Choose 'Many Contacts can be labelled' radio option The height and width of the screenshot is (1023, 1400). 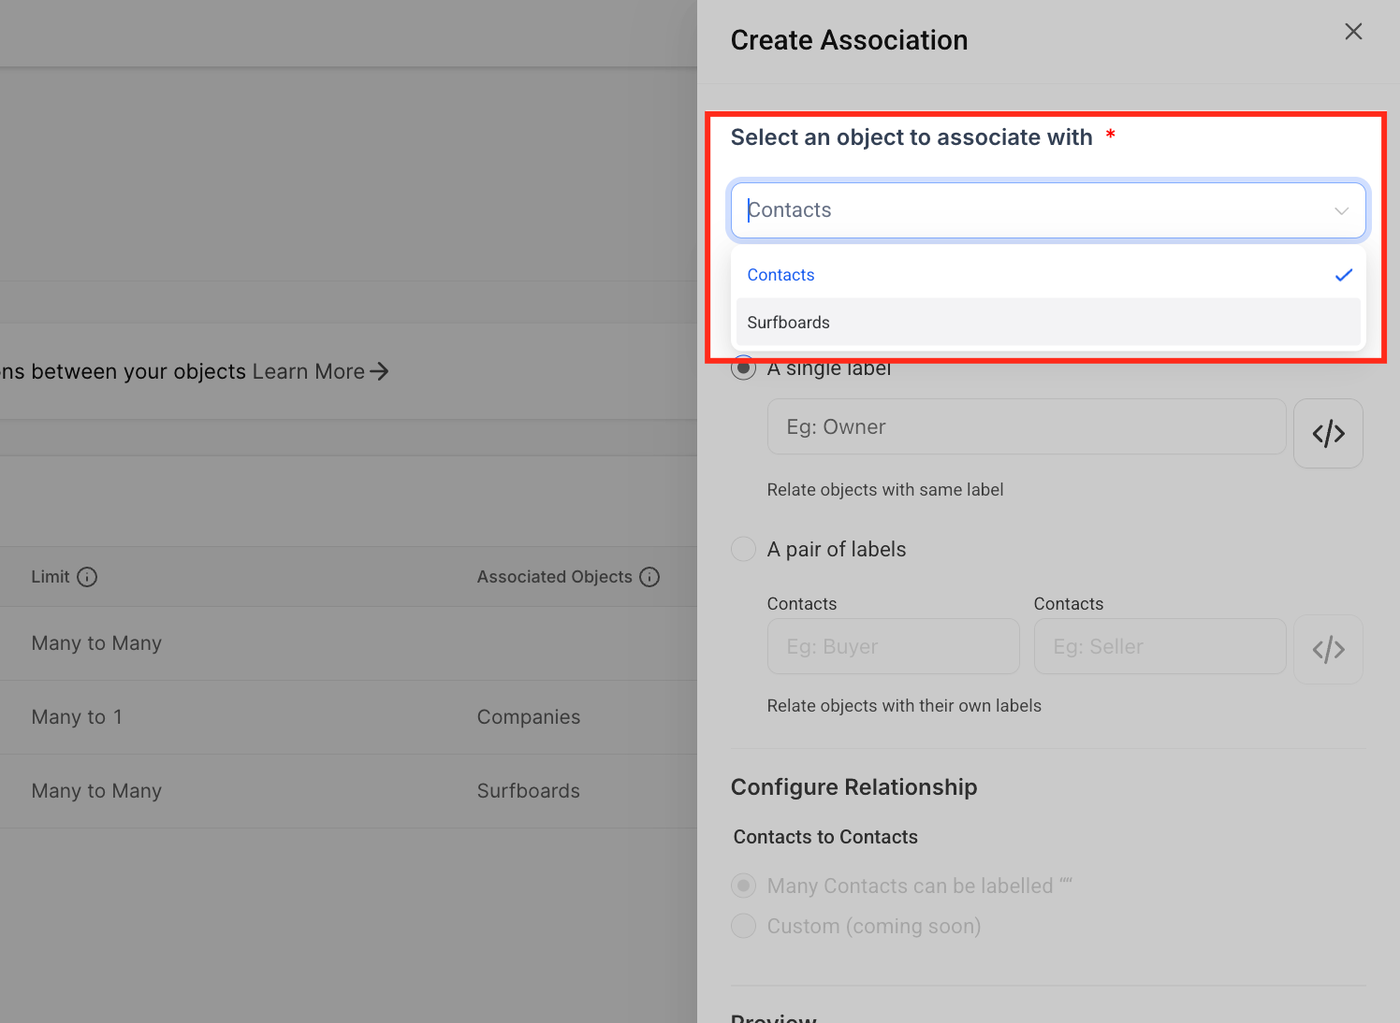coord(743,886)
